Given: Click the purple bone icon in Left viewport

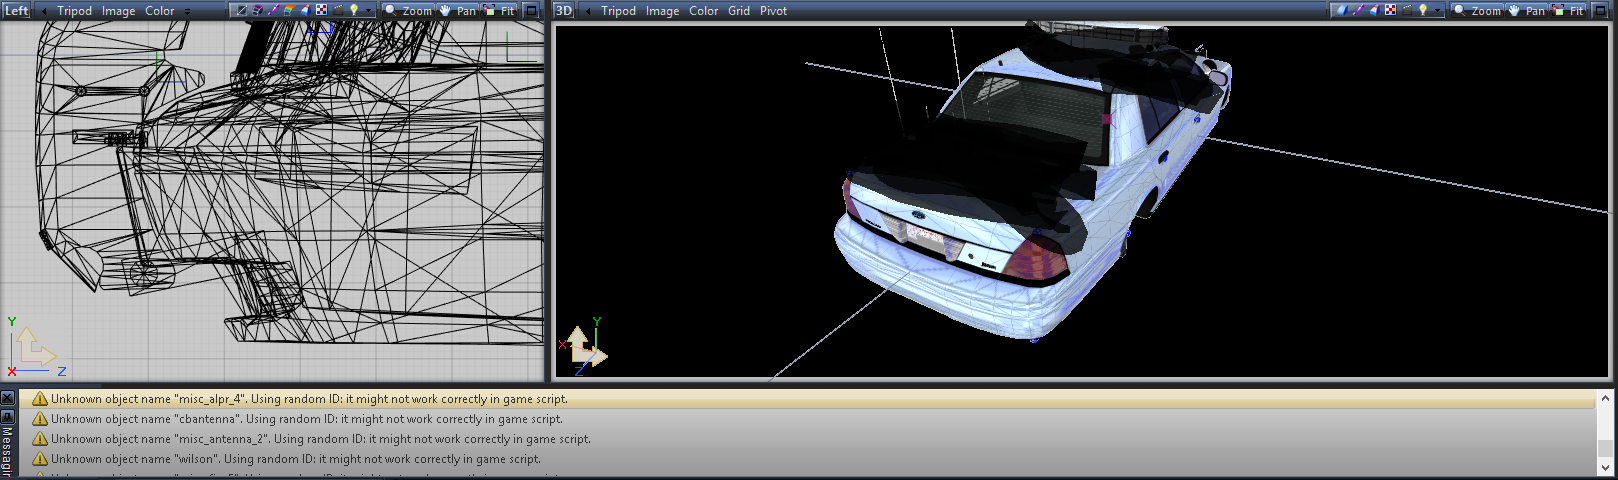Looking at the screenshot, I should click(x=273, y=10).
